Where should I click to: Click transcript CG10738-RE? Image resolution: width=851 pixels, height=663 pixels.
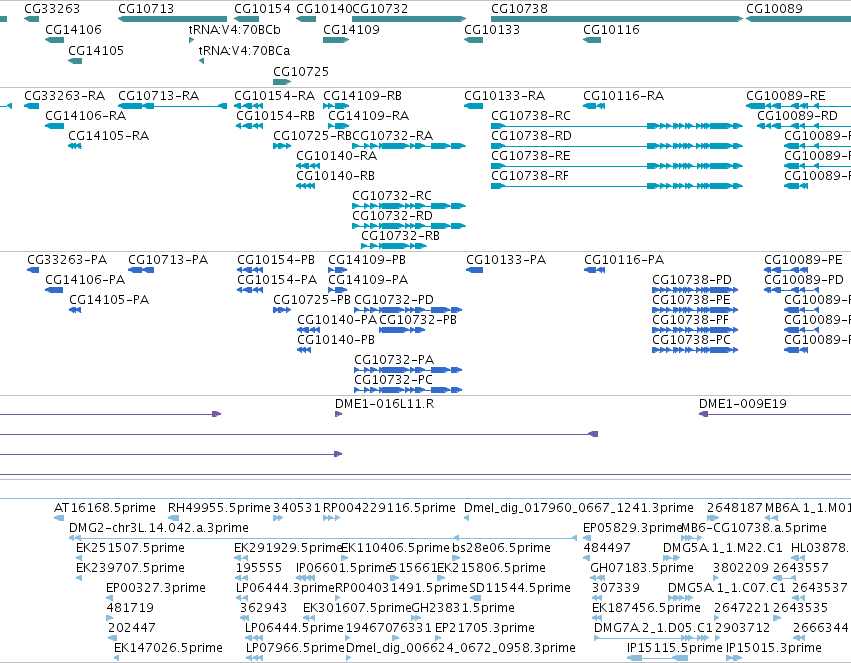coord(531,156)
